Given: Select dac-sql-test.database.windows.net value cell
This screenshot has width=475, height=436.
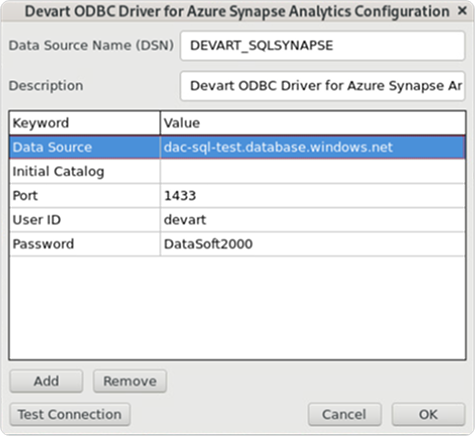Looking at the screenshot, I should point(313,147).
